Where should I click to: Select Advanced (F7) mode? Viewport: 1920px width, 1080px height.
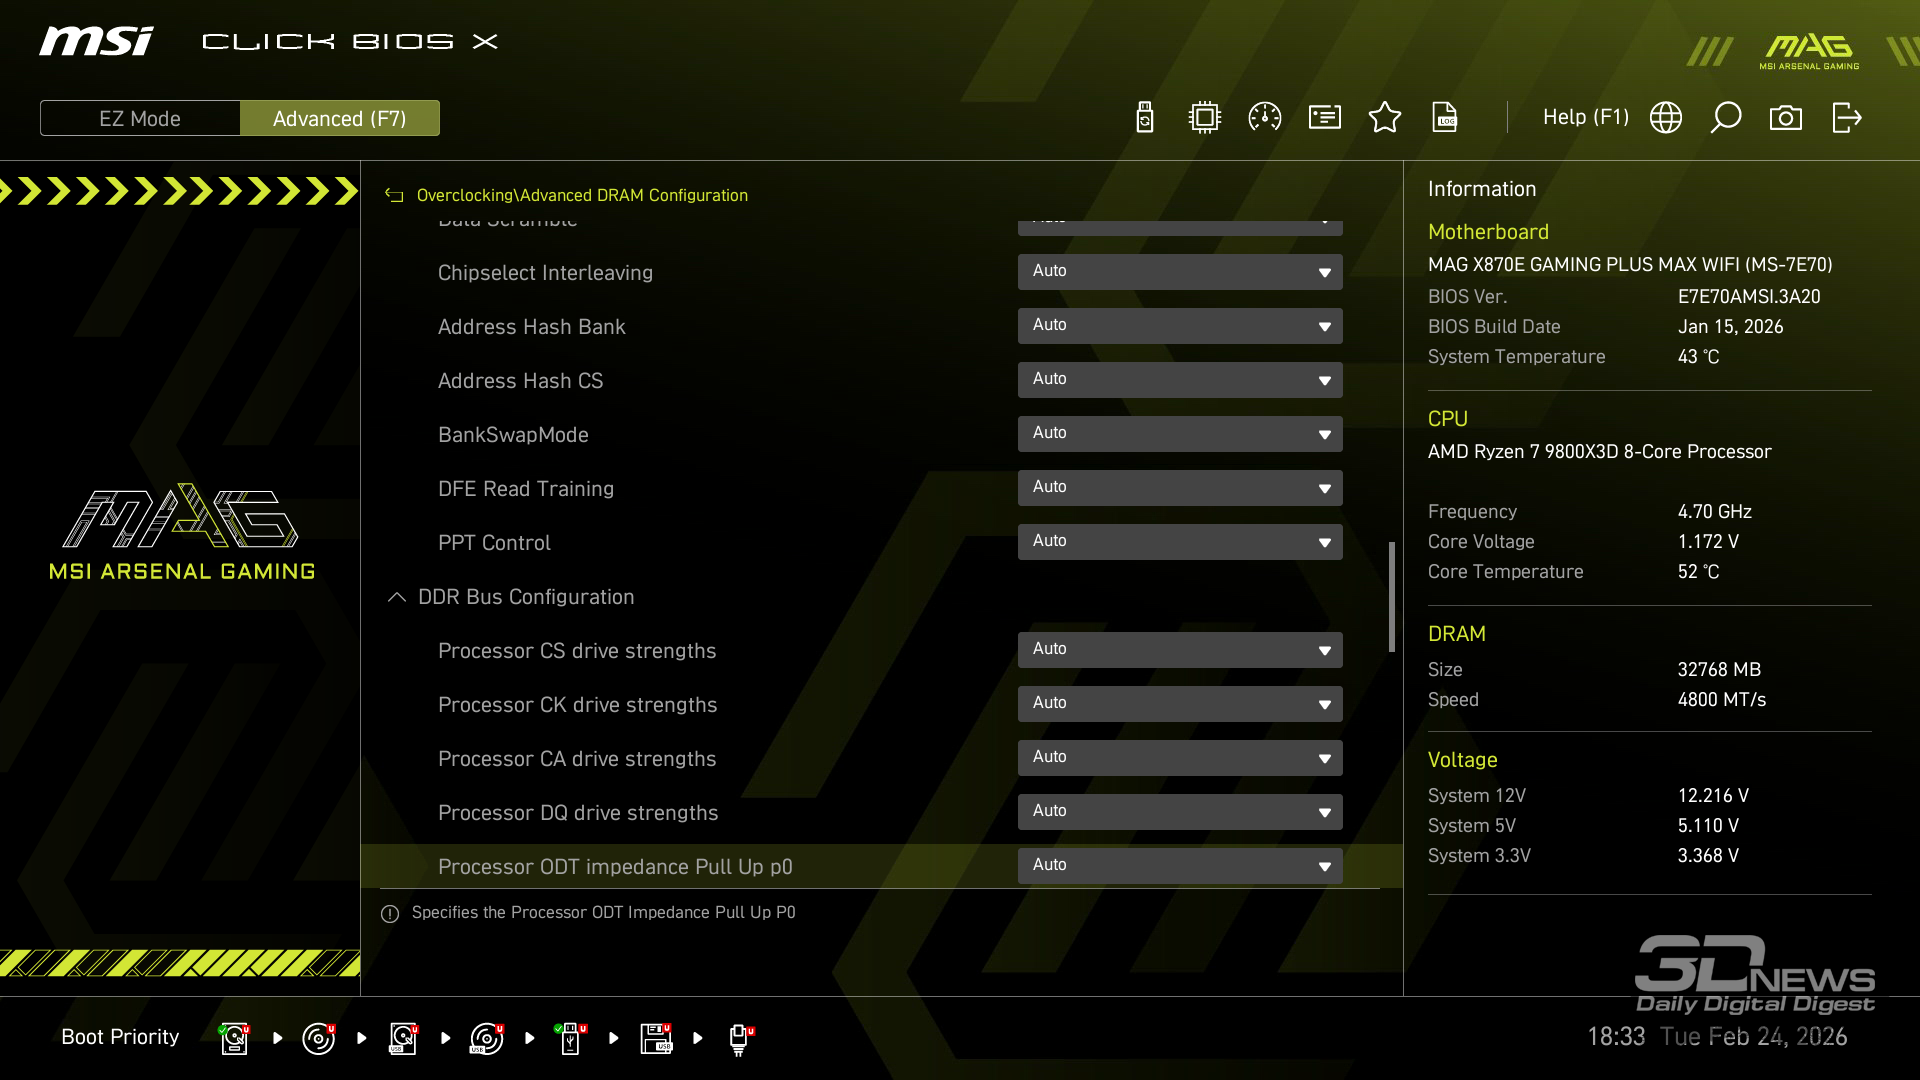pyautogui.click(x=340, y=118)
